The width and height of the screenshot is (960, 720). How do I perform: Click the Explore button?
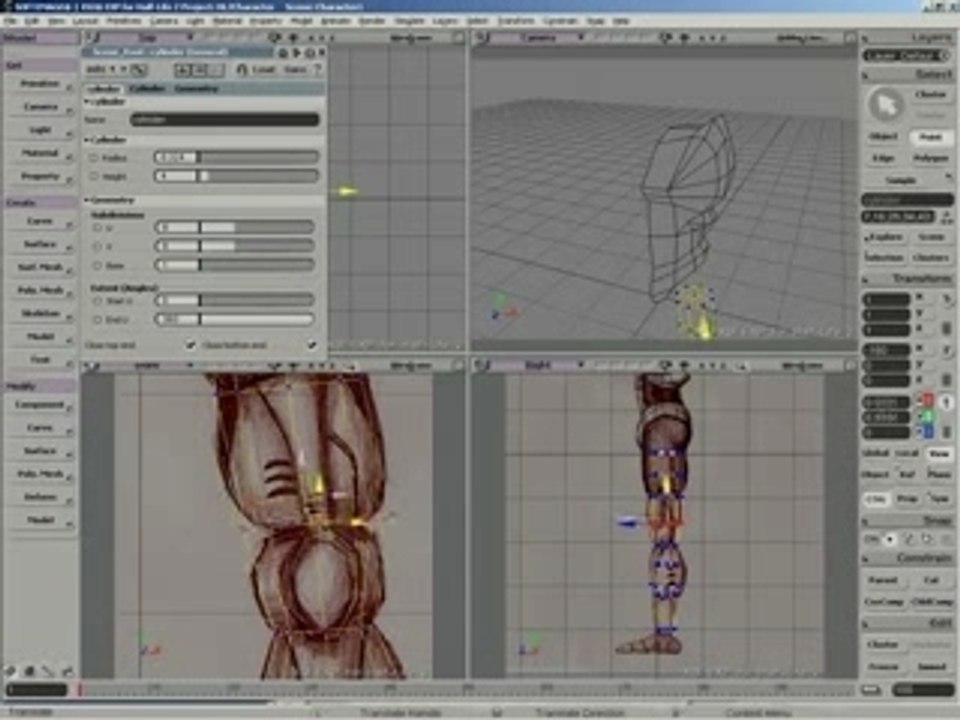885,237
